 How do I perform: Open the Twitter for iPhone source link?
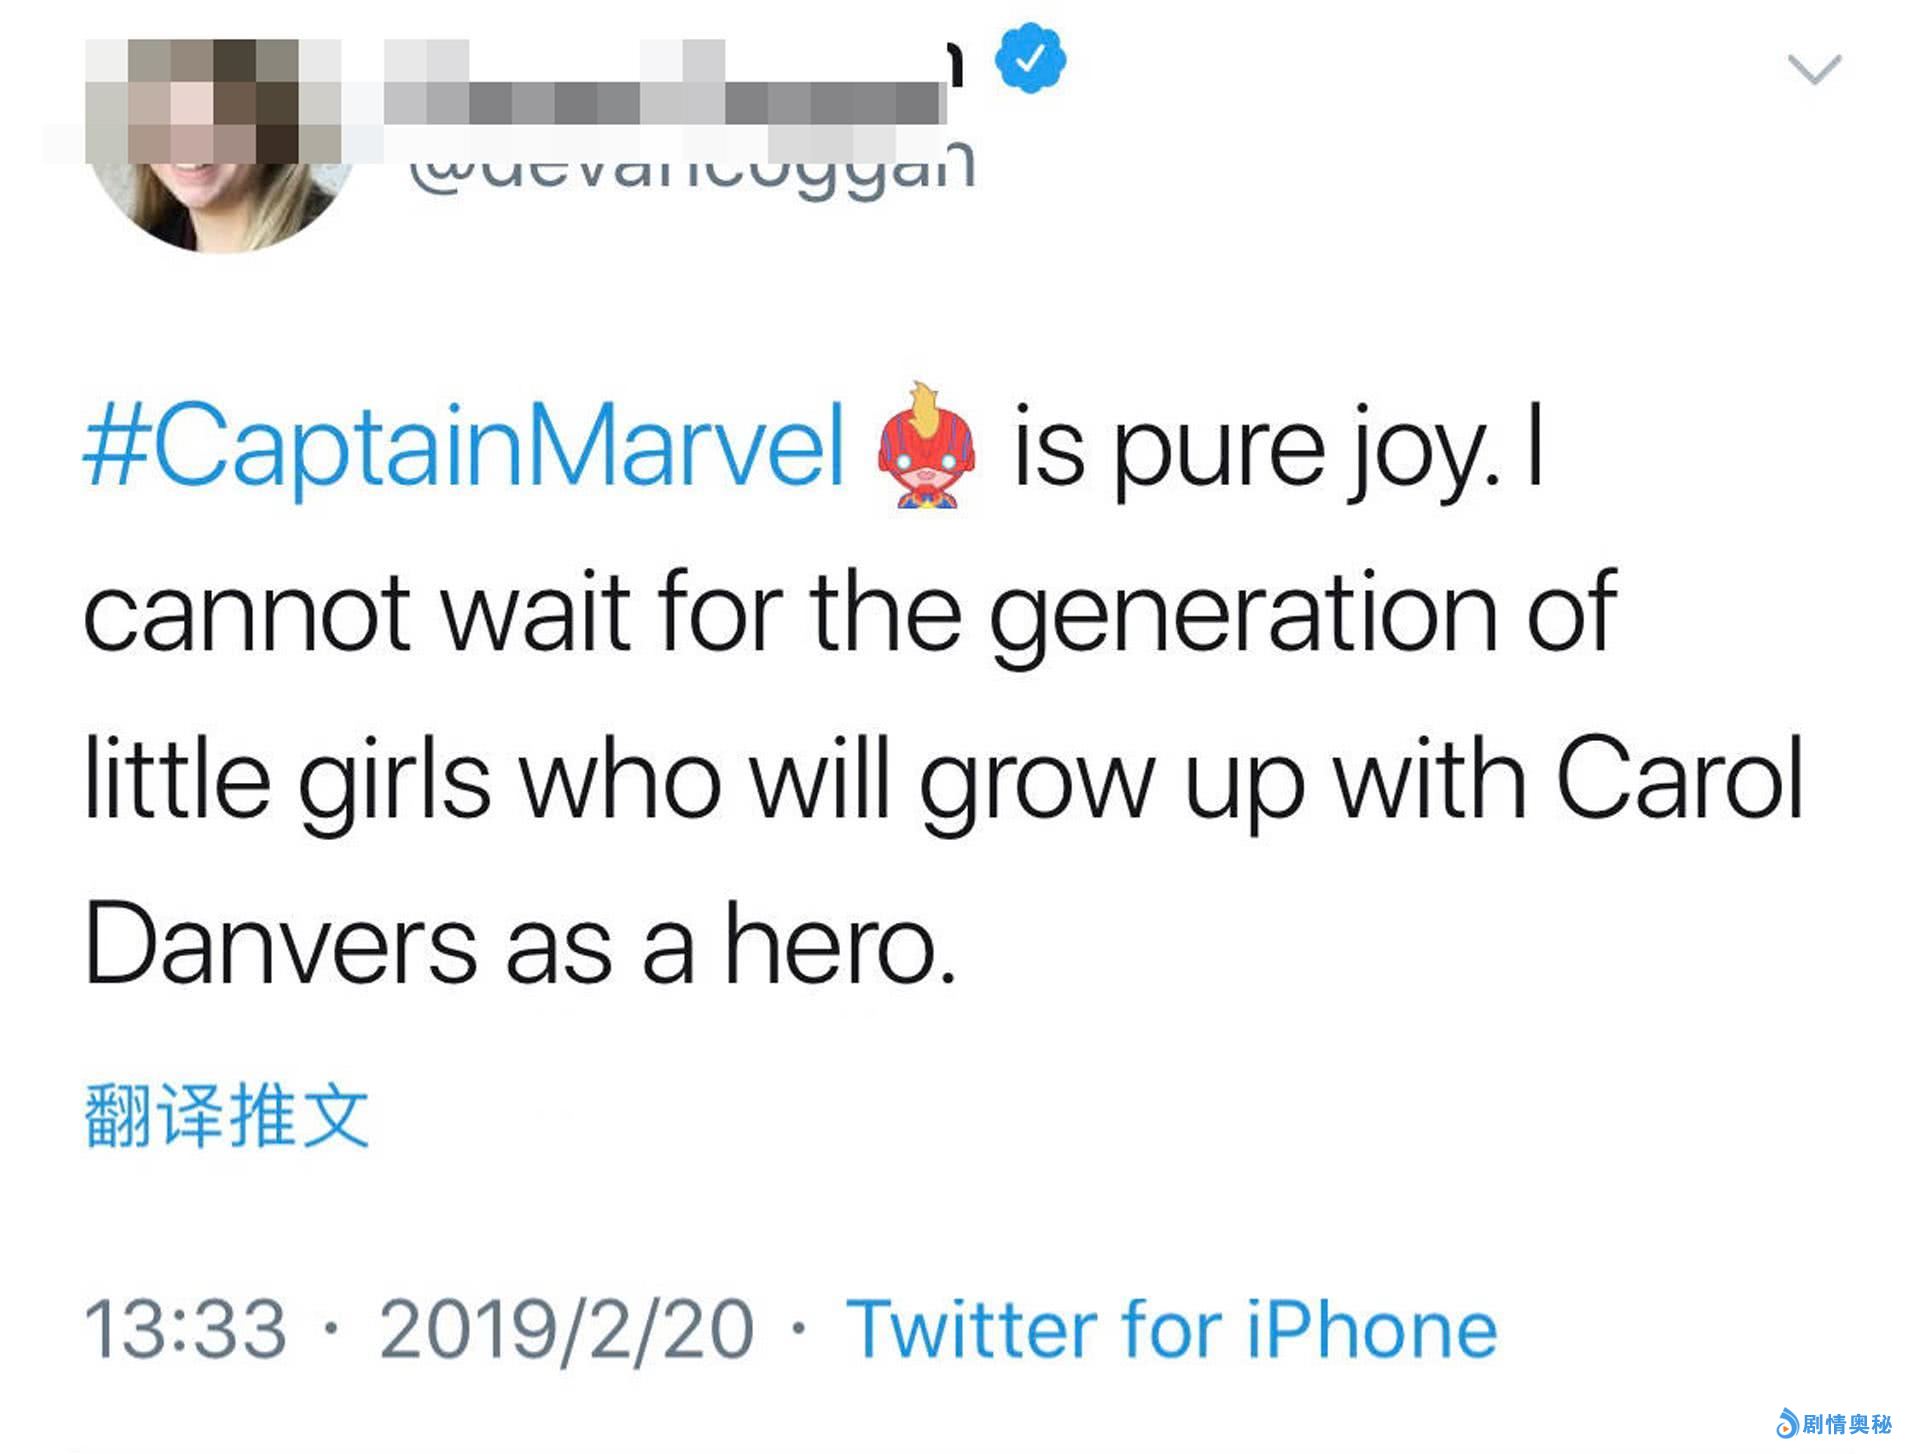(x=1171, y=1329)
